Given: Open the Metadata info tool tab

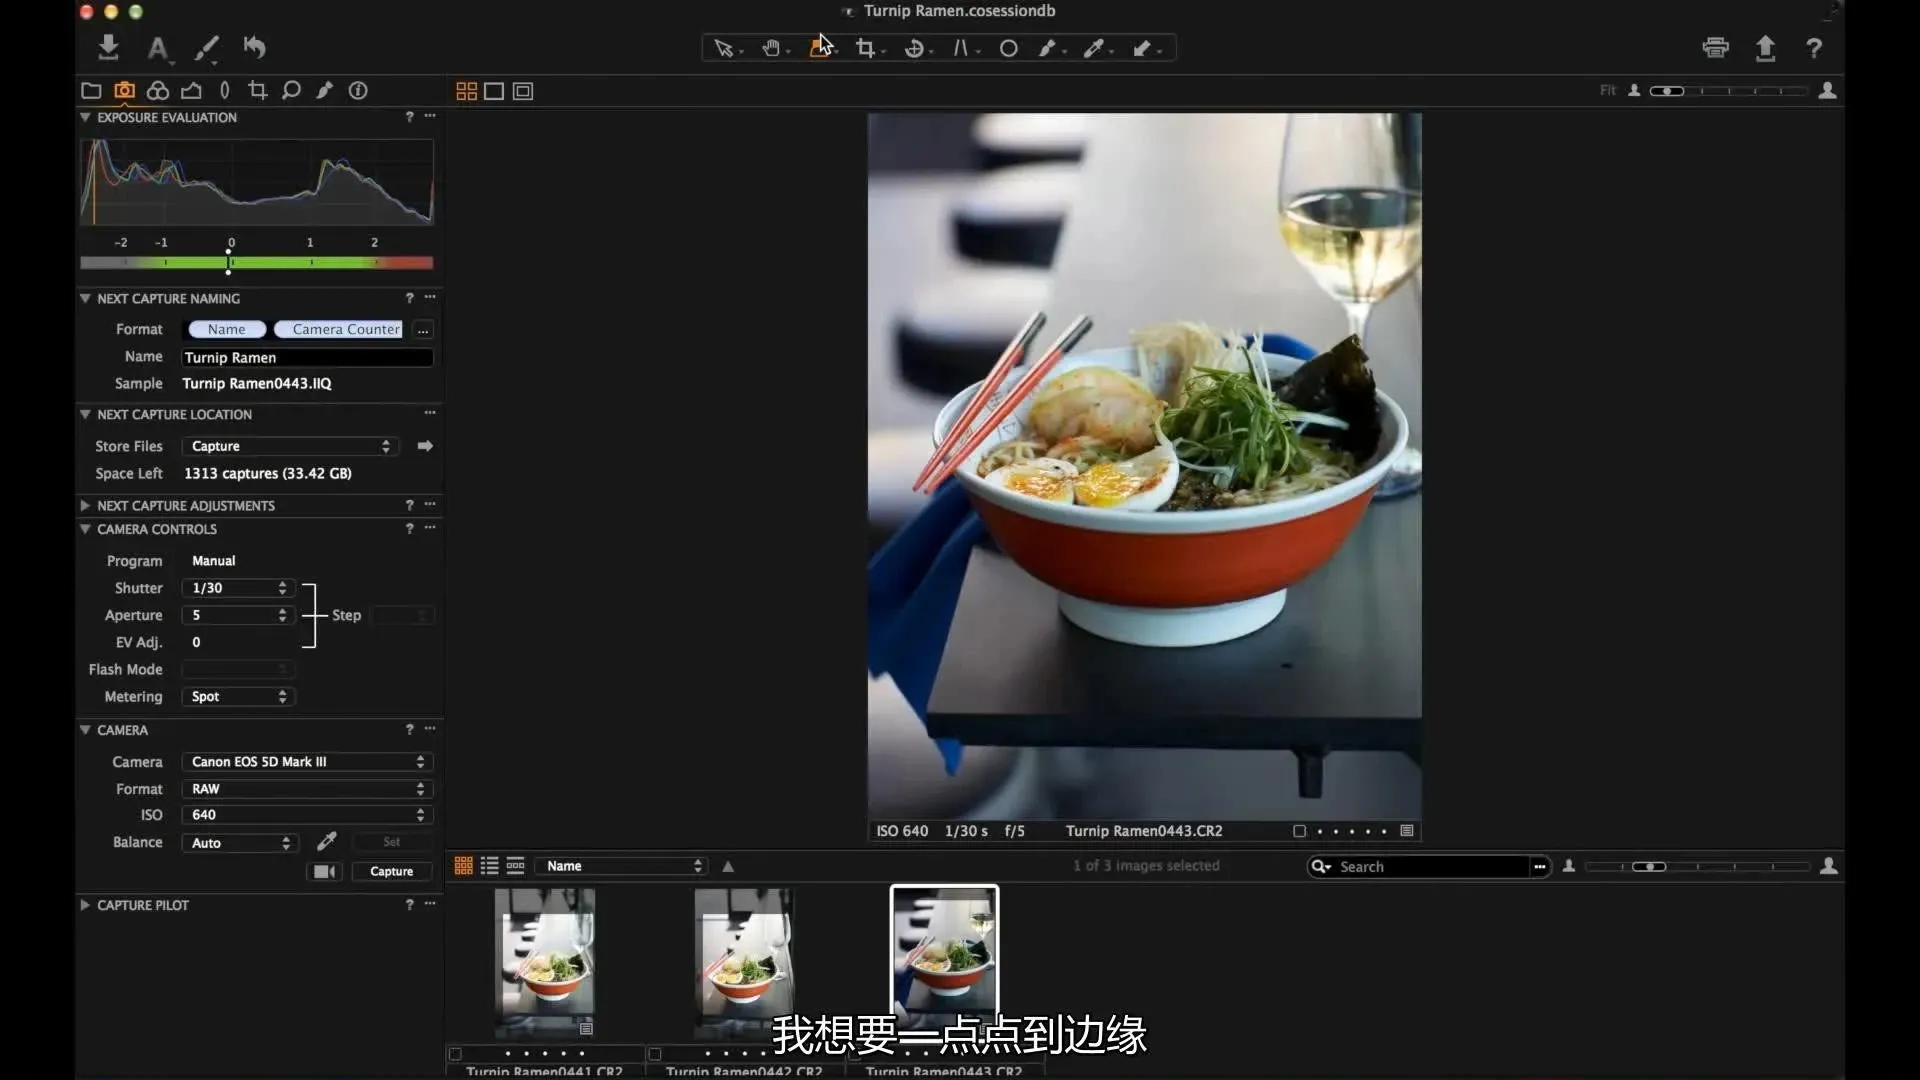Looking at the screenshot, I should [358, 91].
